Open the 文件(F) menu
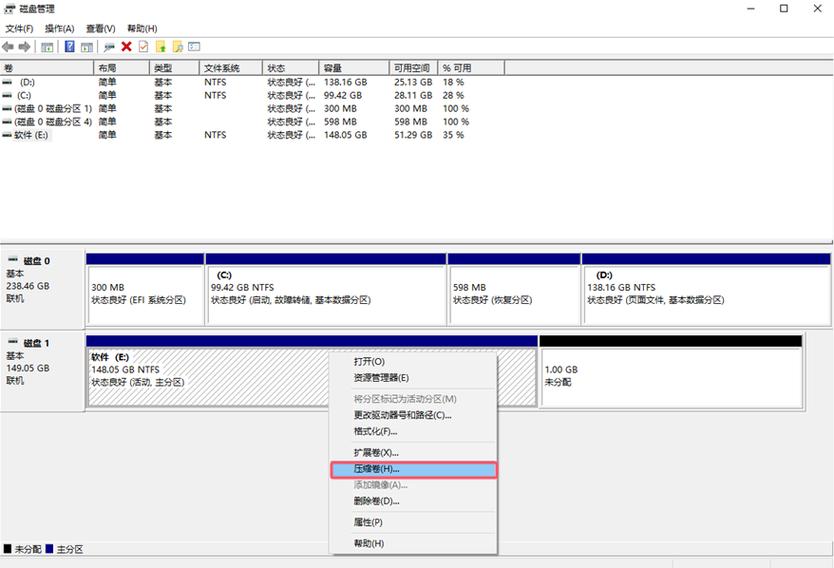Image resolution: width=834 pixels, height=568 pixels. click(x=19, y=28)
